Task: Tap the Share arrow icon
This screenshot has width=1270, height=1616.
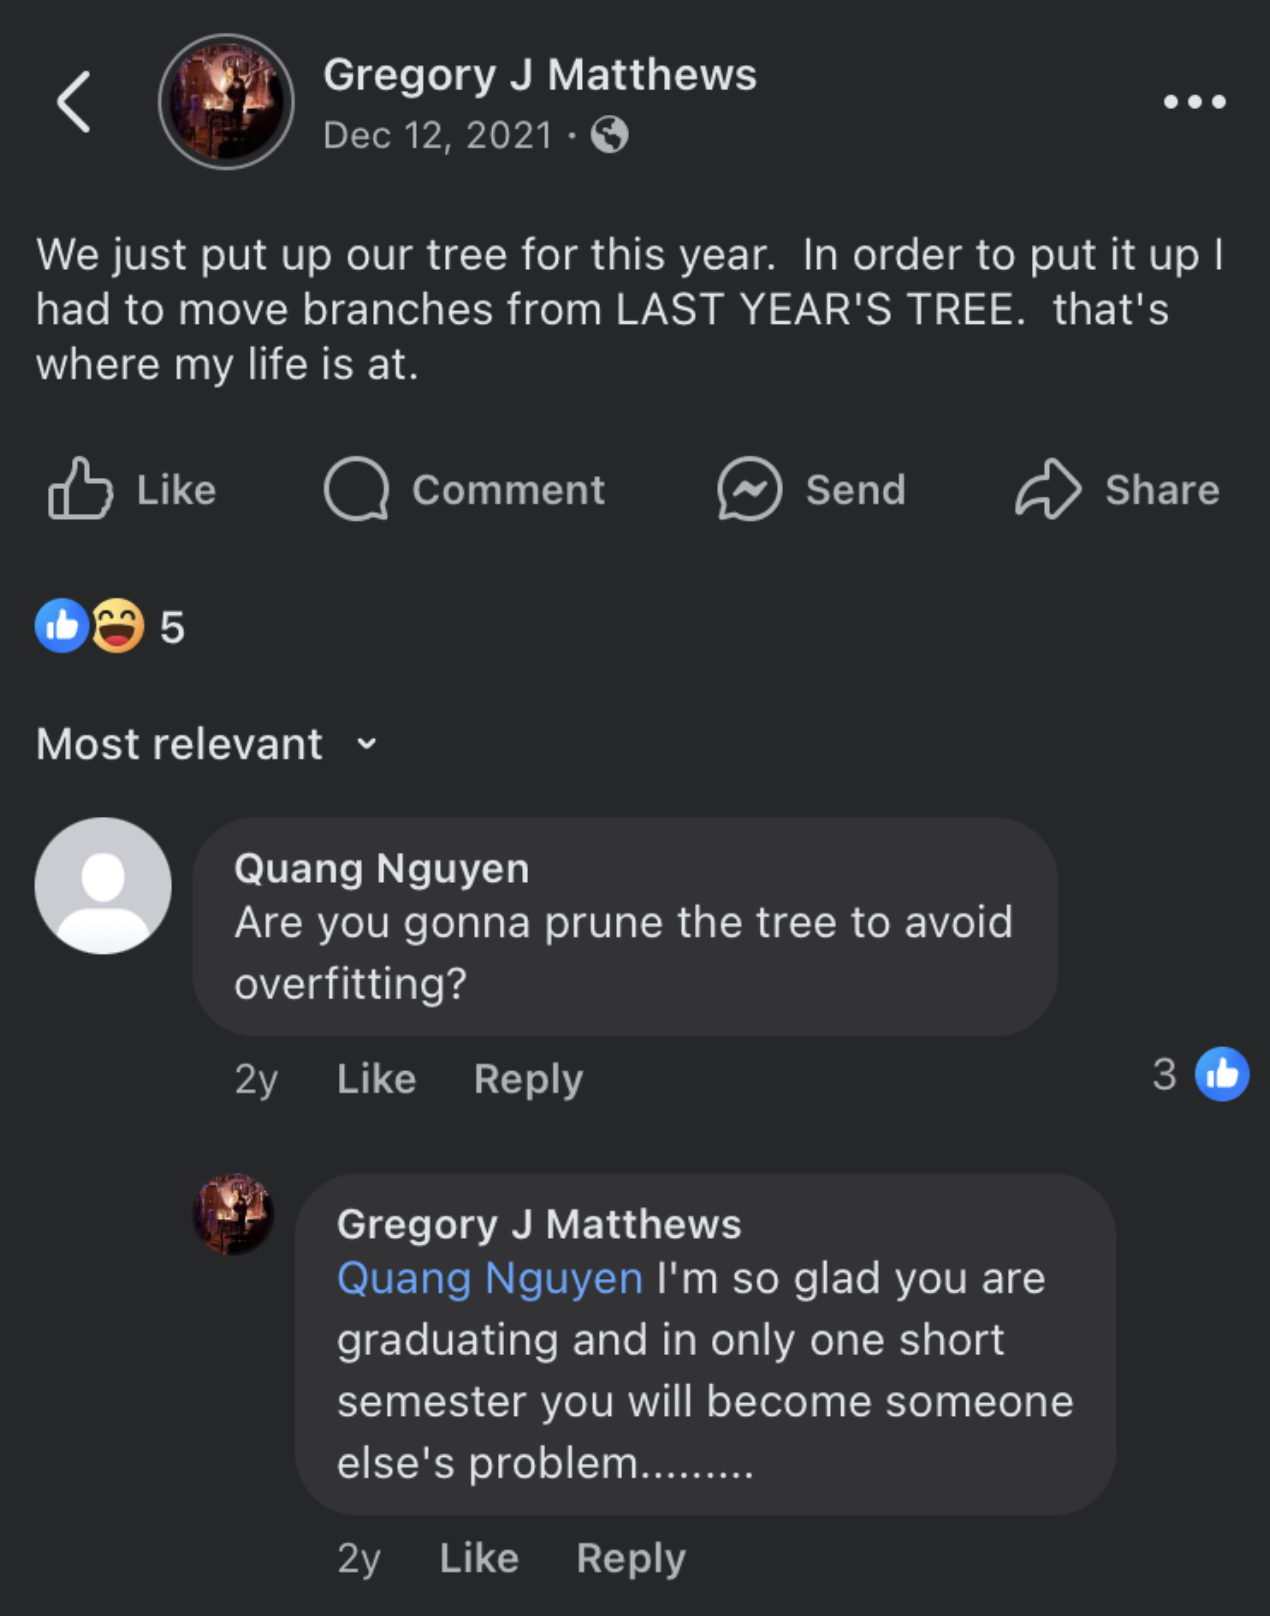Action: [1047, 489]
